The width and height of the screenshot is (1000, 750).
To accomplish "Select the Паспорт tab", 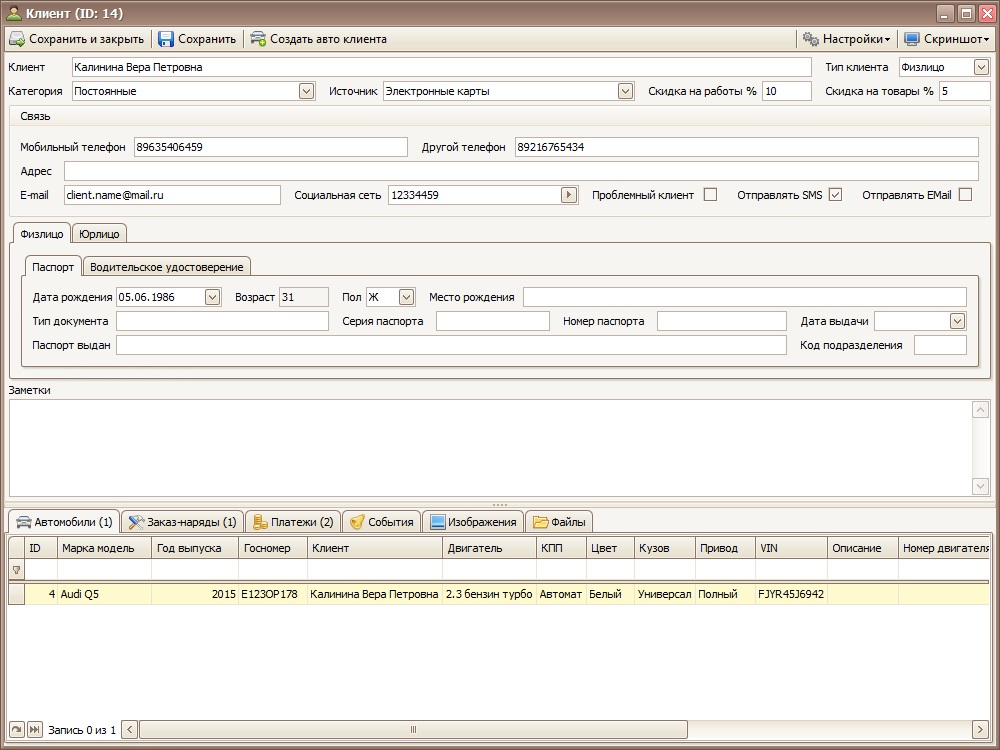I will pyautogui.click(x=53, y=267).
